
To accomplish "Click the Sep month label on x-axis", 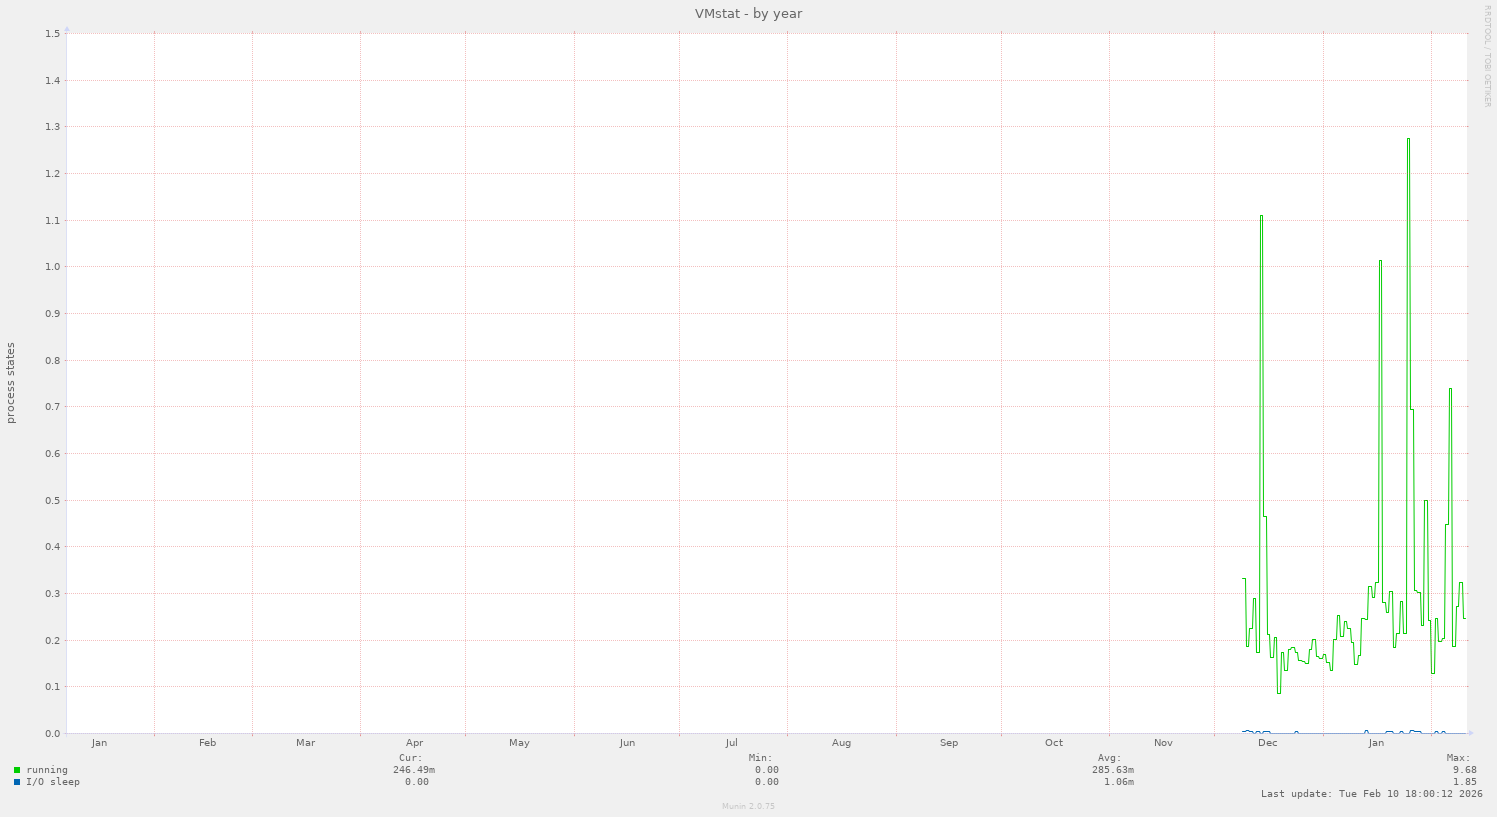I will tap(948, 743).
